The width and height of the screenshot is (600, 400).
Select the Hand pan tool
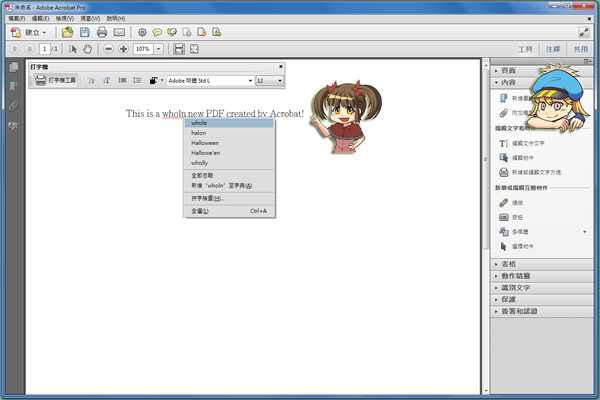[88, 49]
